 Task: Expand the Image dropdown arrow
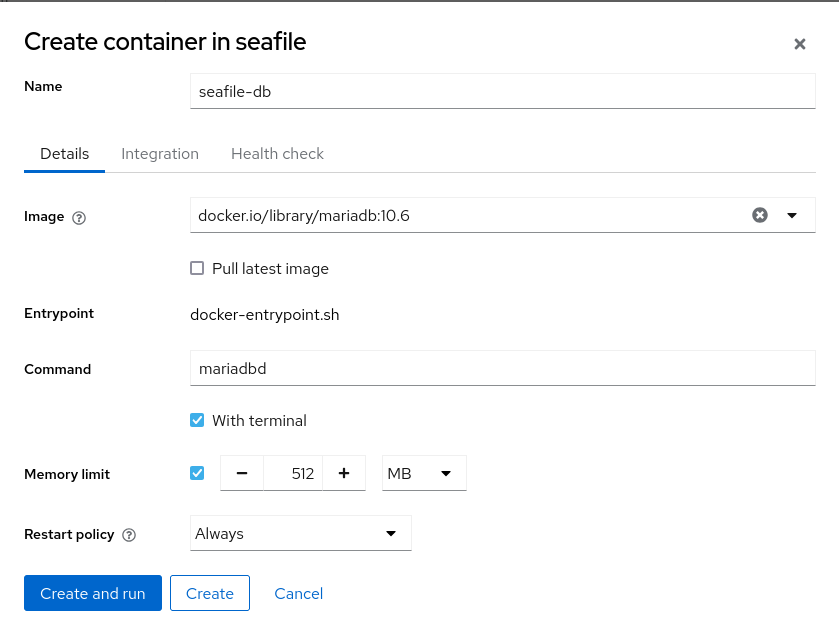click(x=792, y=215)
